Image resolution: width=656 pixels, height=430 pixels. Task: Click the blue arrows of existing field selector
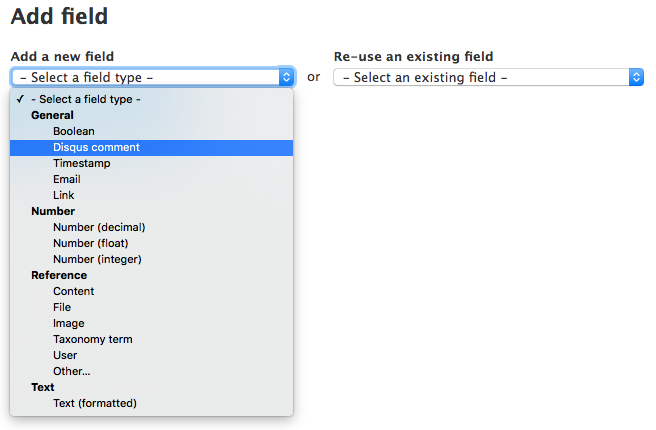click(x=636, y=77)
